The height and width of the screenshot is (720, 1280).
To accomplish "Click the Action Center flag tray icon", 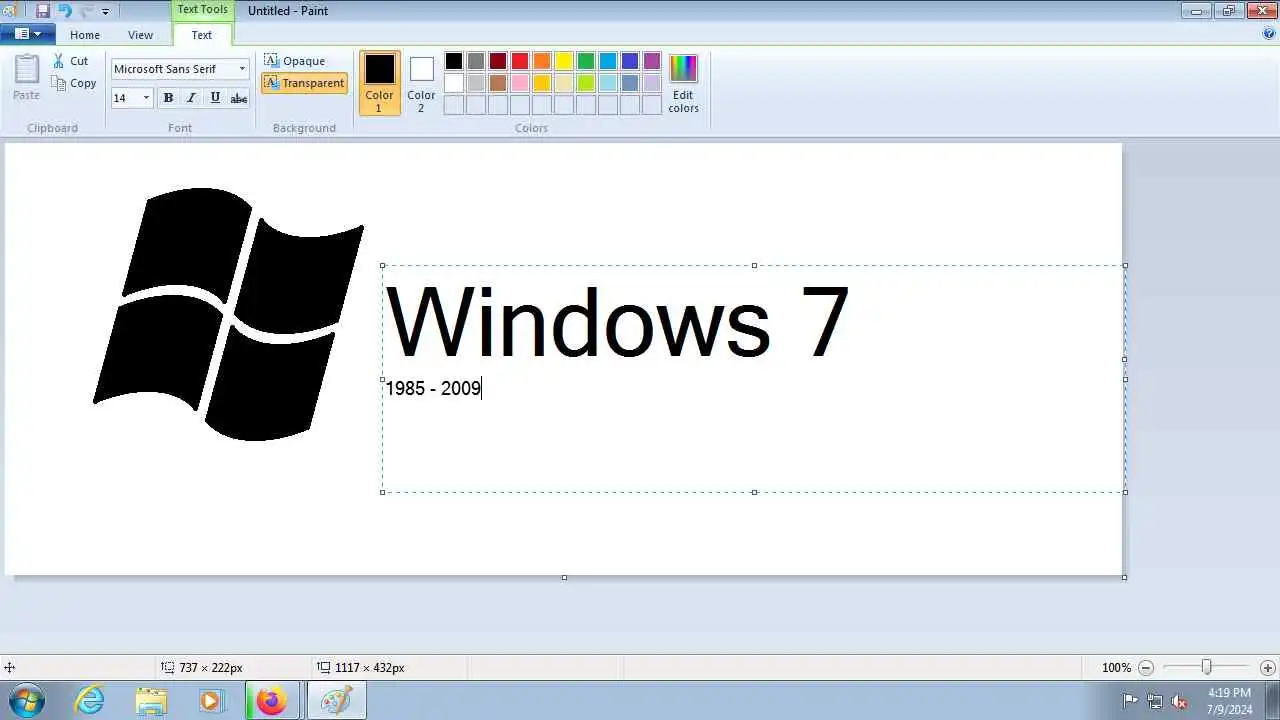I will [1130, 701].
